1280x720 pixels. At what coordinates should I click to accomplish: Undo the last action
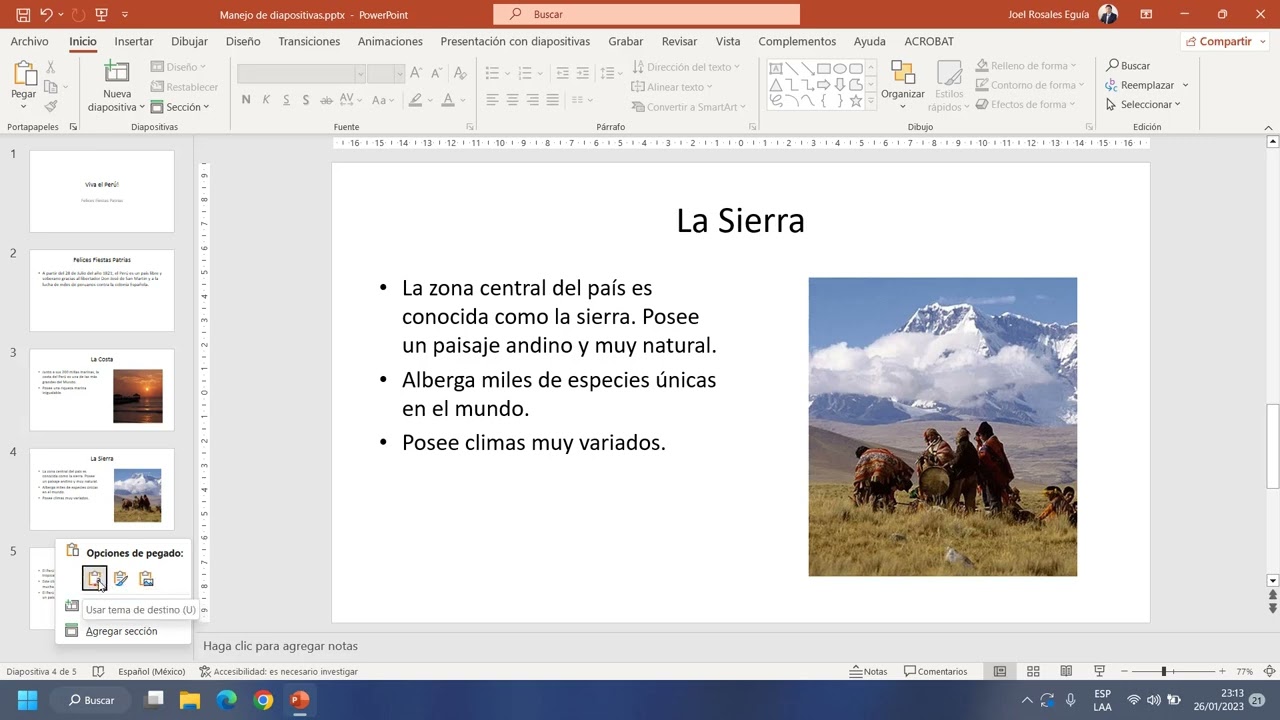(x=45, y=15)
